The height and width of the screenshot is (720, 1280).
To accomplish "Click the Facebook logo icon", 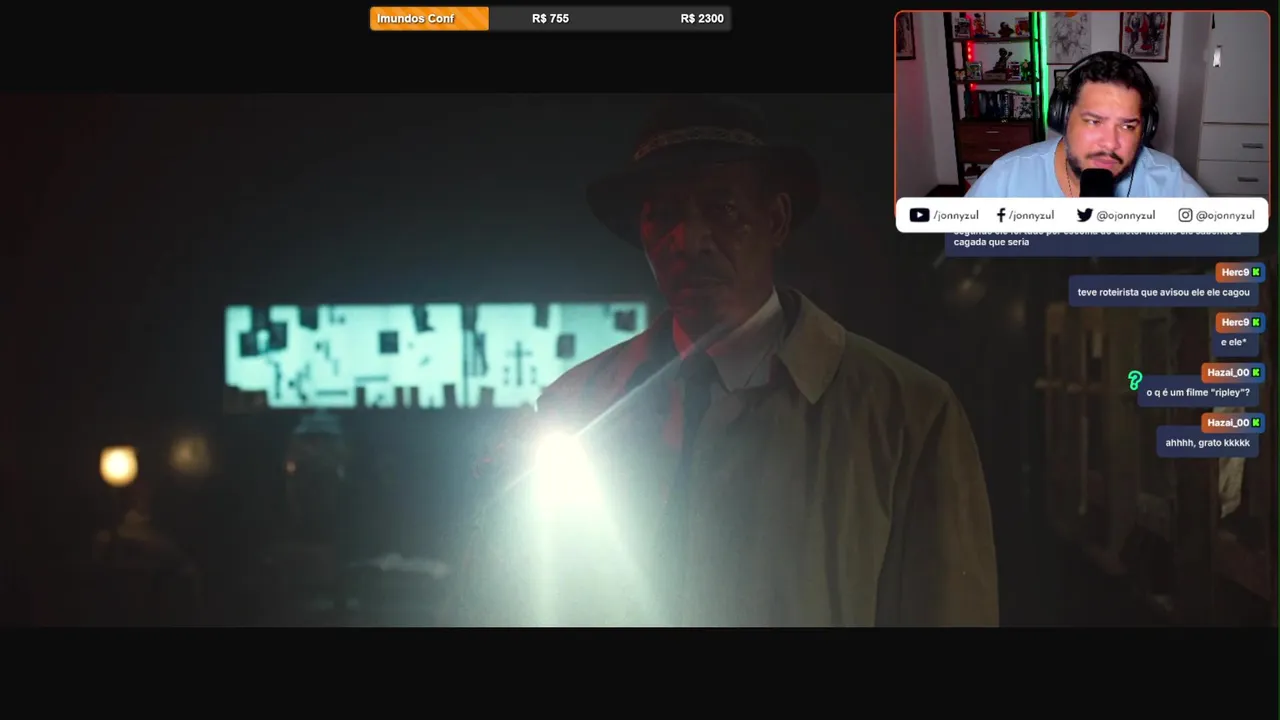I will [1001, 215].
